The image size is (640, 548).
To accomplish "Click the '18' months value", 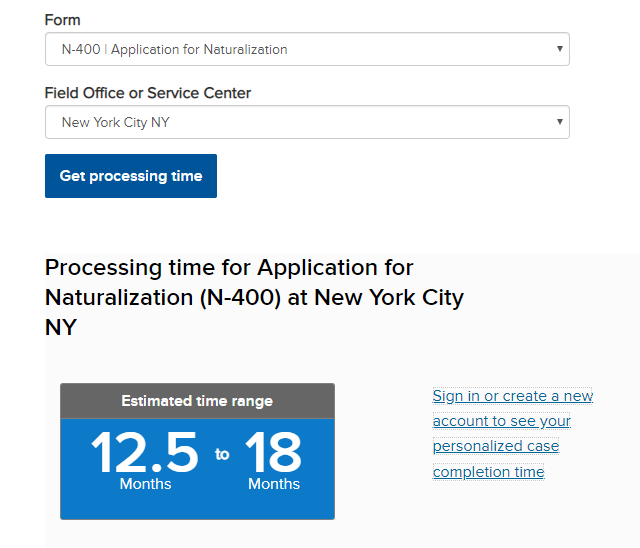I will point(273,452).
